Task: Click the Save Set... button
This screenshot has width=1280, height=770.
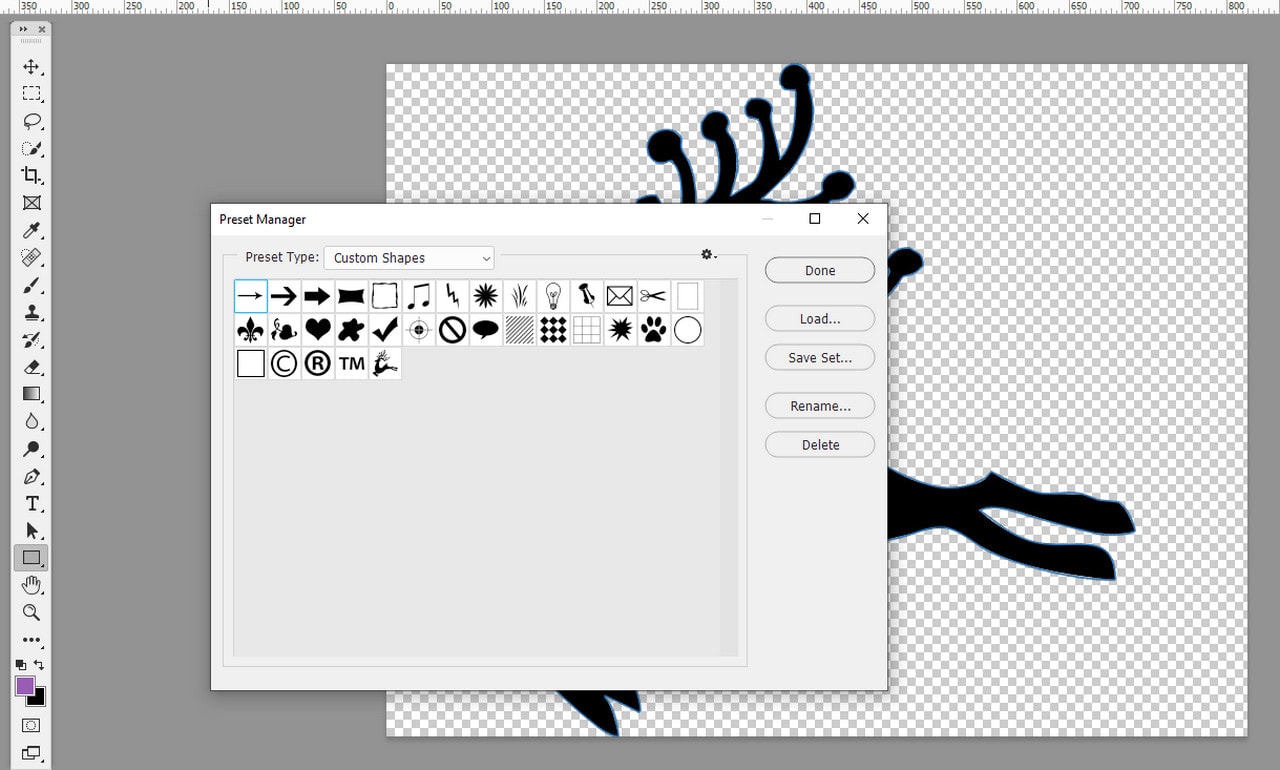Action: coord(820,358)
